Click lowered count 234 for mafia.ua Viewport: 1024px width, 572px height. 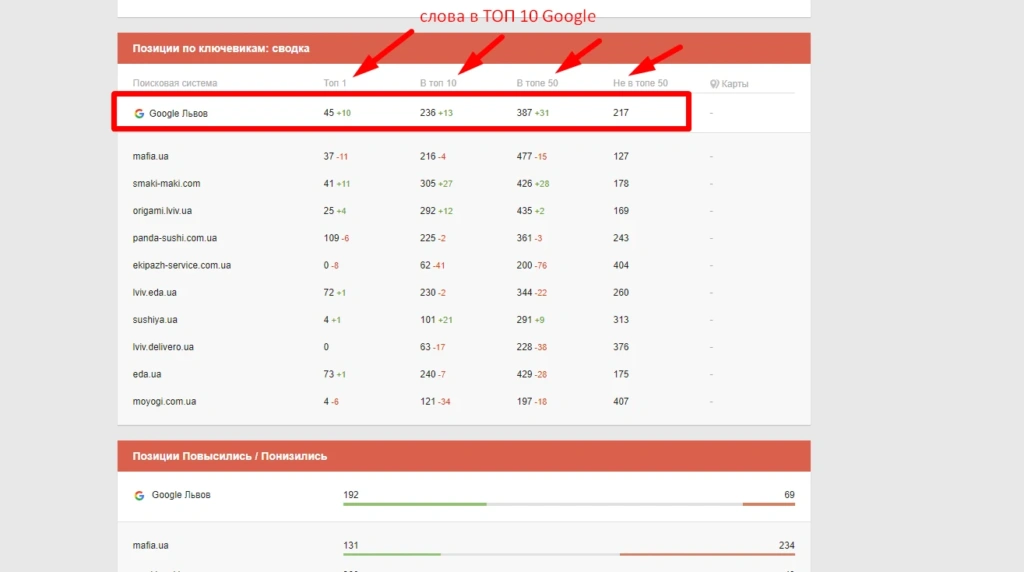pyautogui.click(x=787, y=545)
